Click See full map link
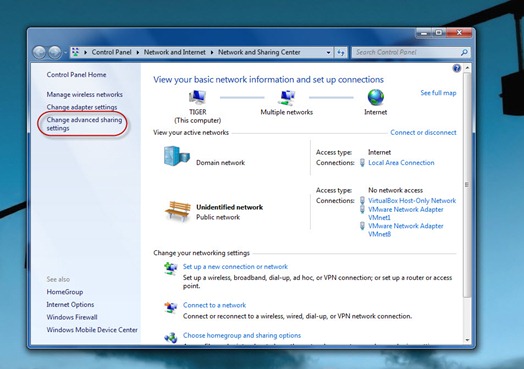This screenshot has width=524, height=369. click(438, 93)
